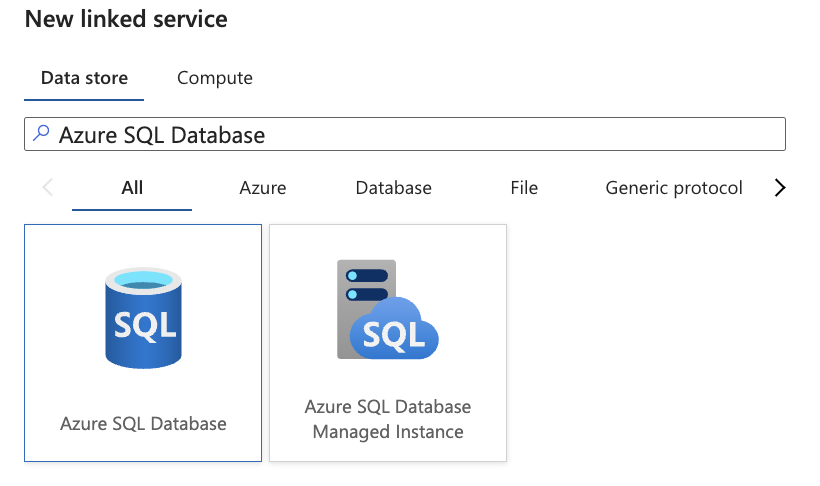
Task: Select the Azure SQL Database tile label
Action: 143,424
